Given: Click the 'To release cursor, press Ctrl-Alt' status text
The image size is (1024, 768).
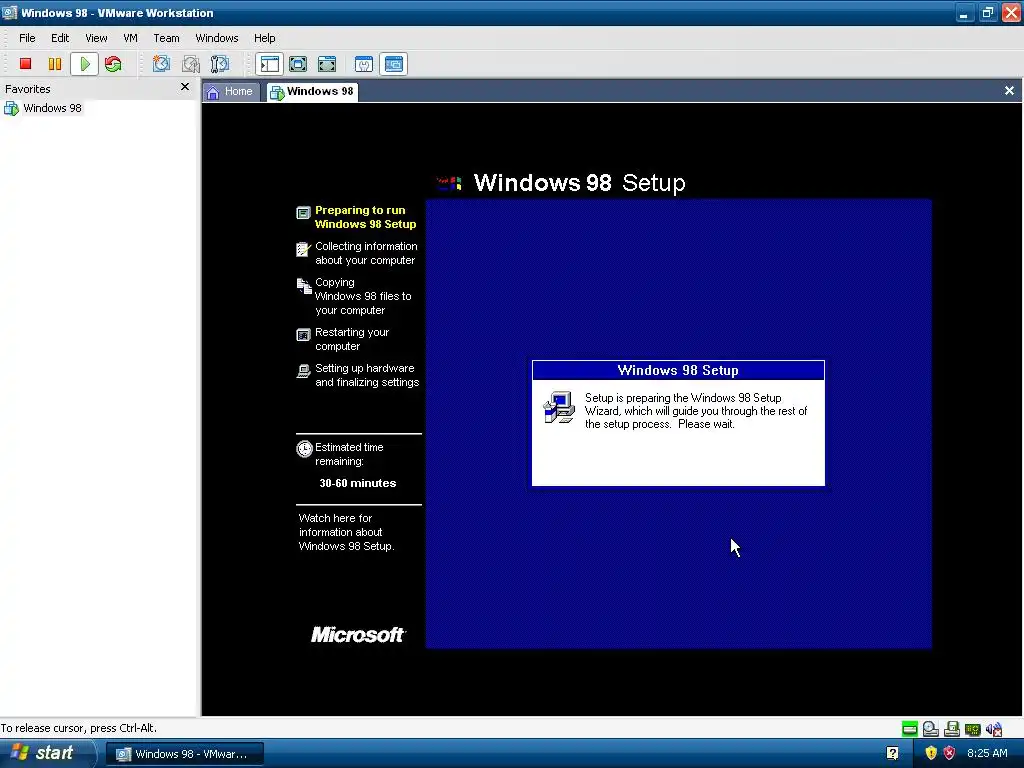Looking at the screenshot, I should [79, 728].
